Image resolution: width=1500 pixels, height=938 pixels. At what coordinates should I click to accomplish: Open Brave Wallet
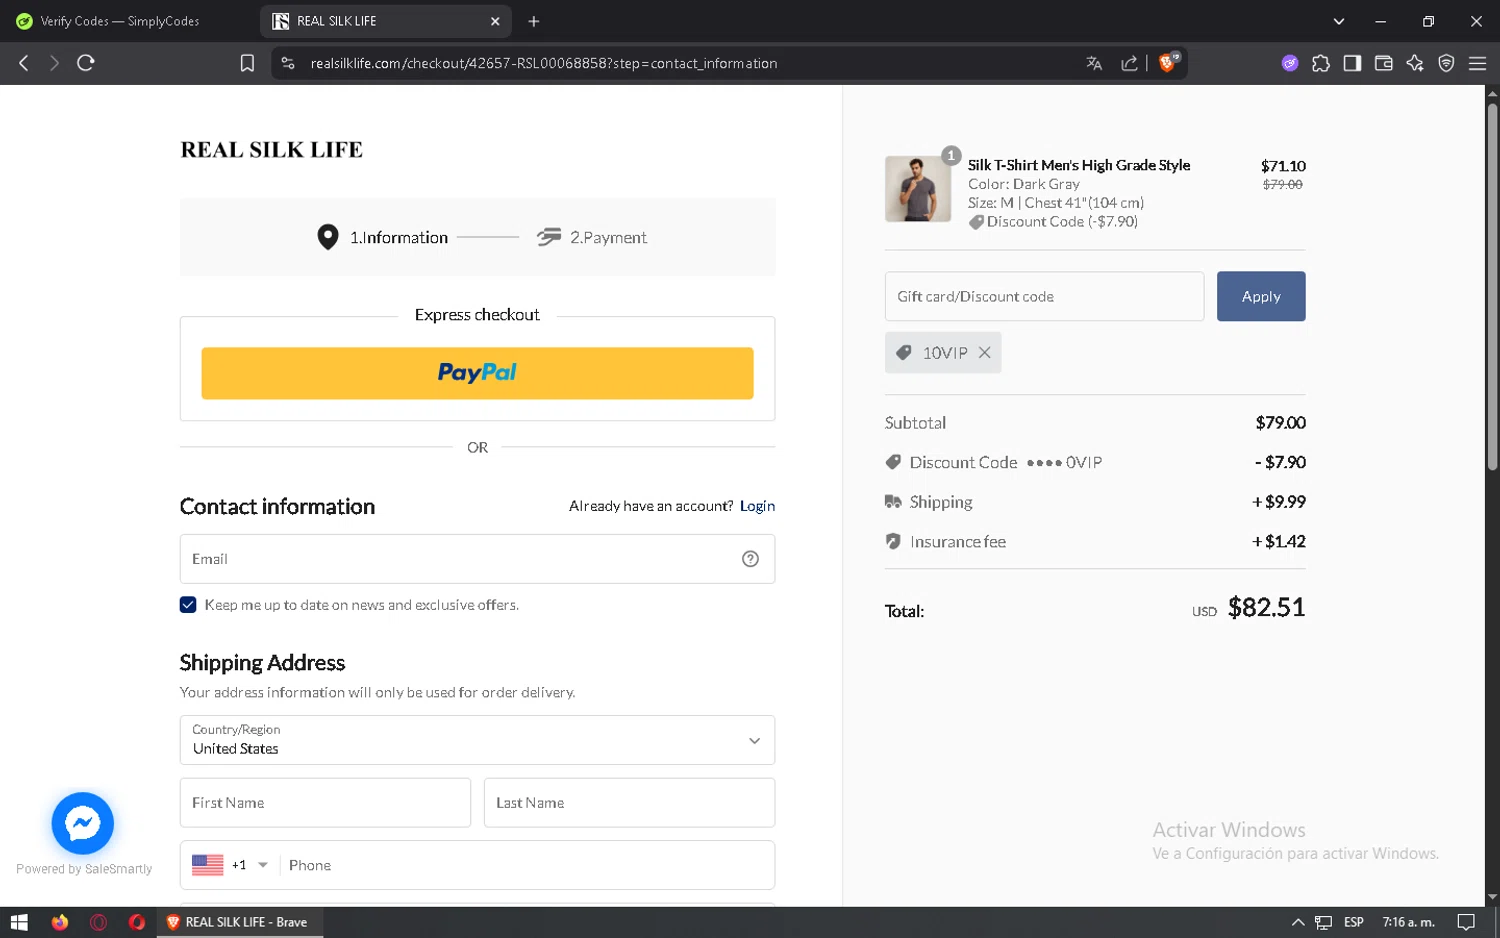pos(1384,63)
